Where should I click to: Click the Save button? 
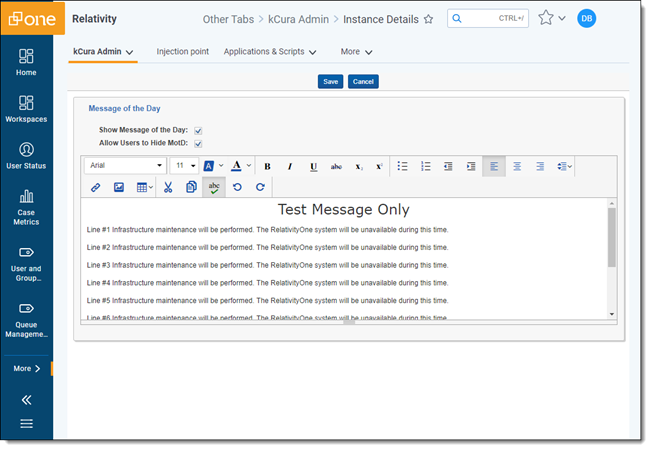click(330, 81)
